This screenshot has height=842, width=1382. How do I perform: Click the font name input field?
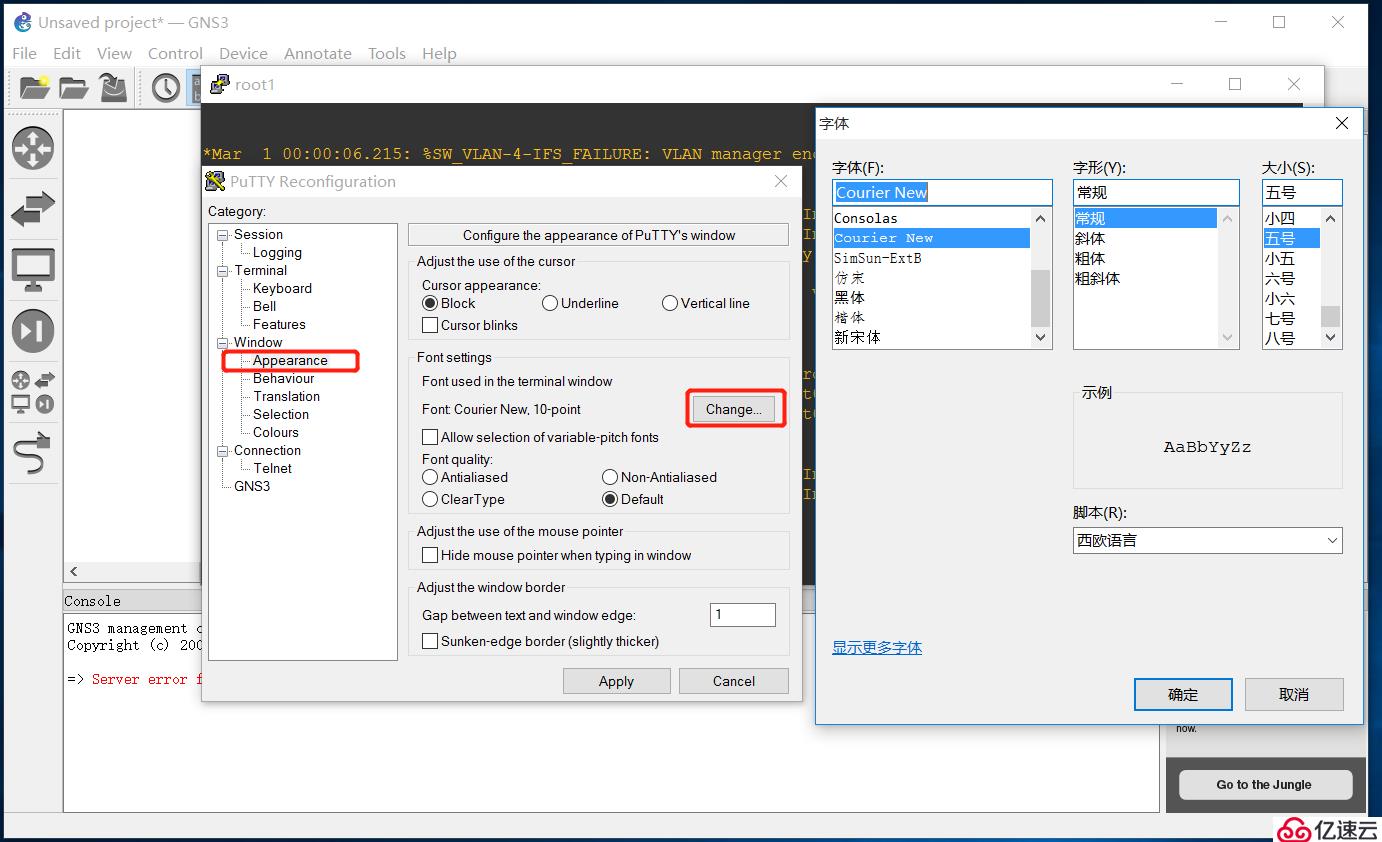[942, 192]
